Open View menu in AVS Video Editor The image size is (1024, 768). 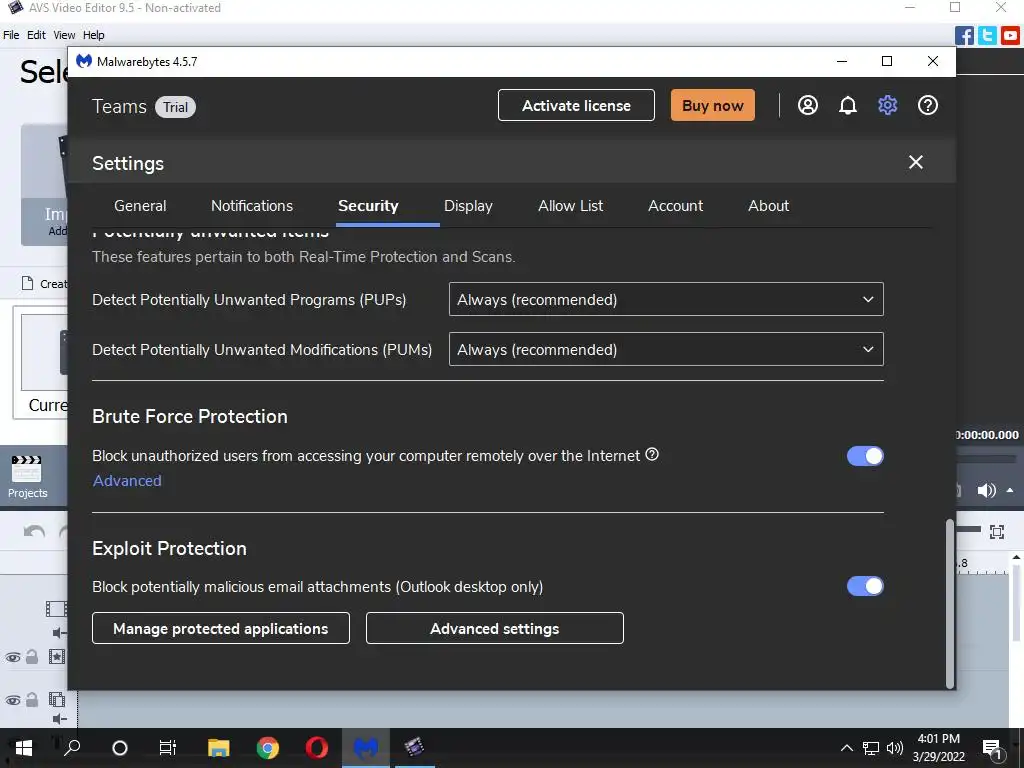click(64, 35)
